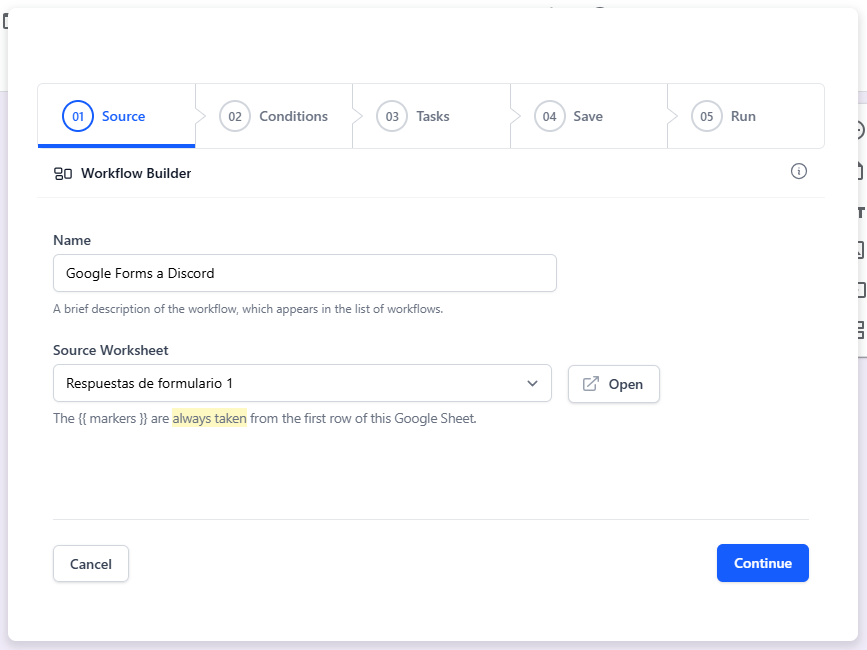Screen dimensions: 867x650
Task: Click the Open worksheet button
Action: tap(613, 383)
